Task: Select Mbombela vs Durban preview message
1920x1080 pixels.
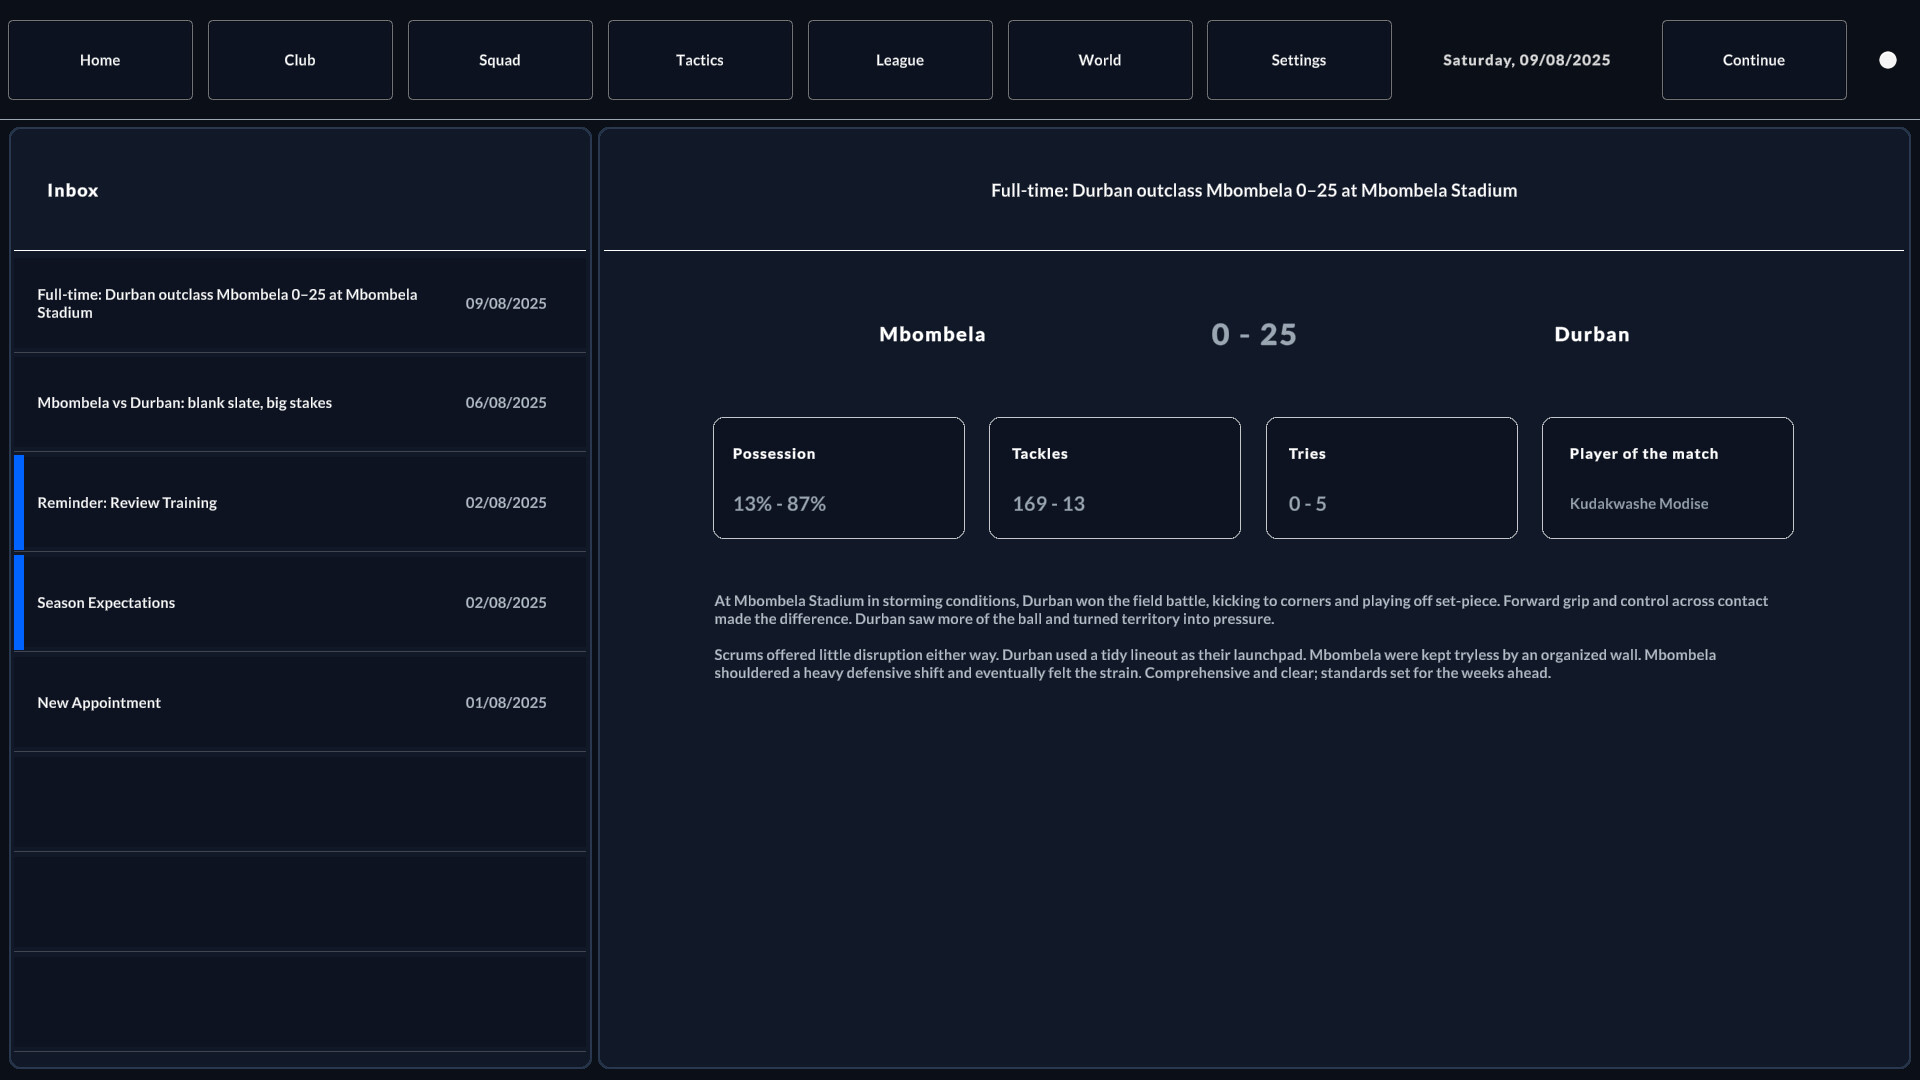Action: pos(300,402)
